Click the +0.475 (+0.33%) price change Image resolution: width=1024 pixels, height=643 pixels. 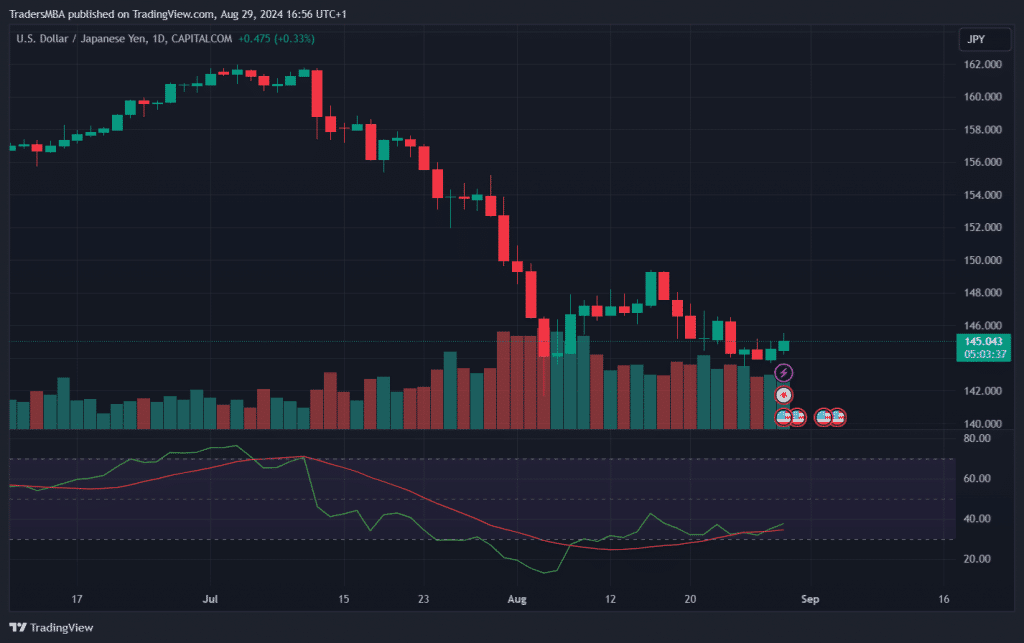(276, 39)
